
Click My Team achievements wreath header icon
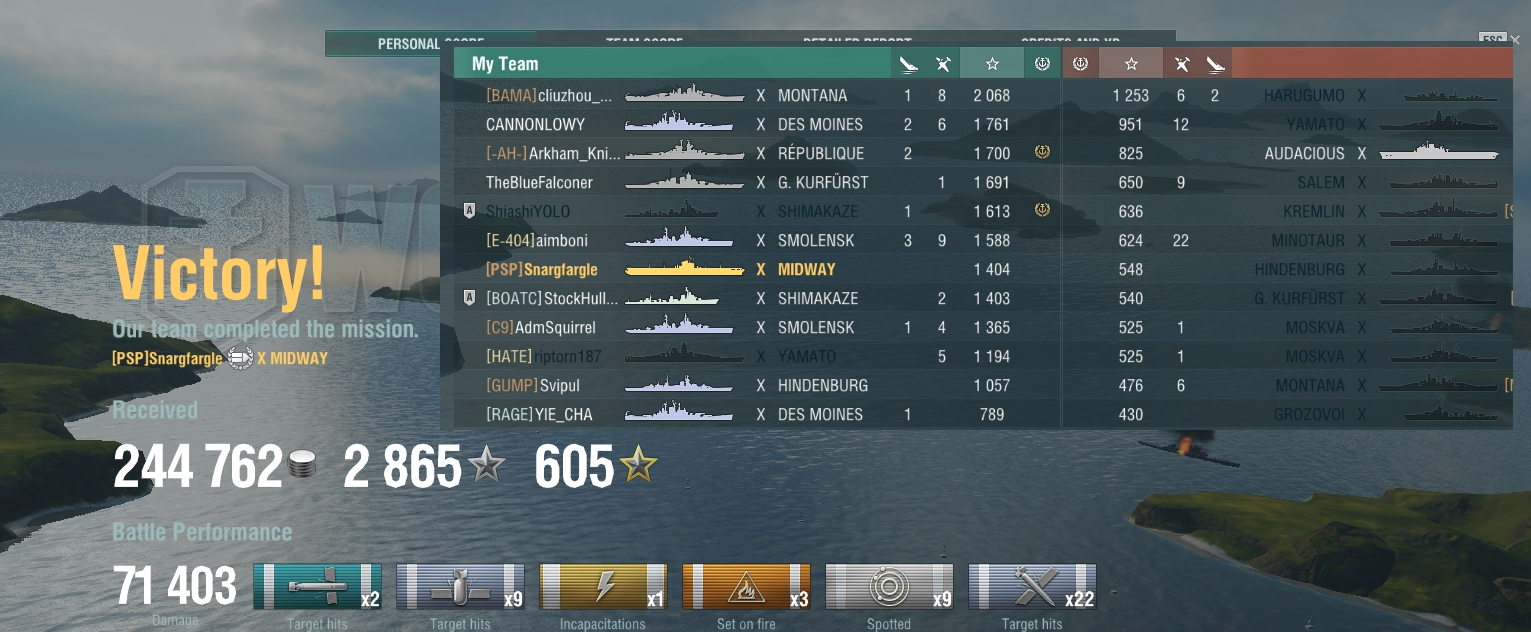coord(1042,64)
